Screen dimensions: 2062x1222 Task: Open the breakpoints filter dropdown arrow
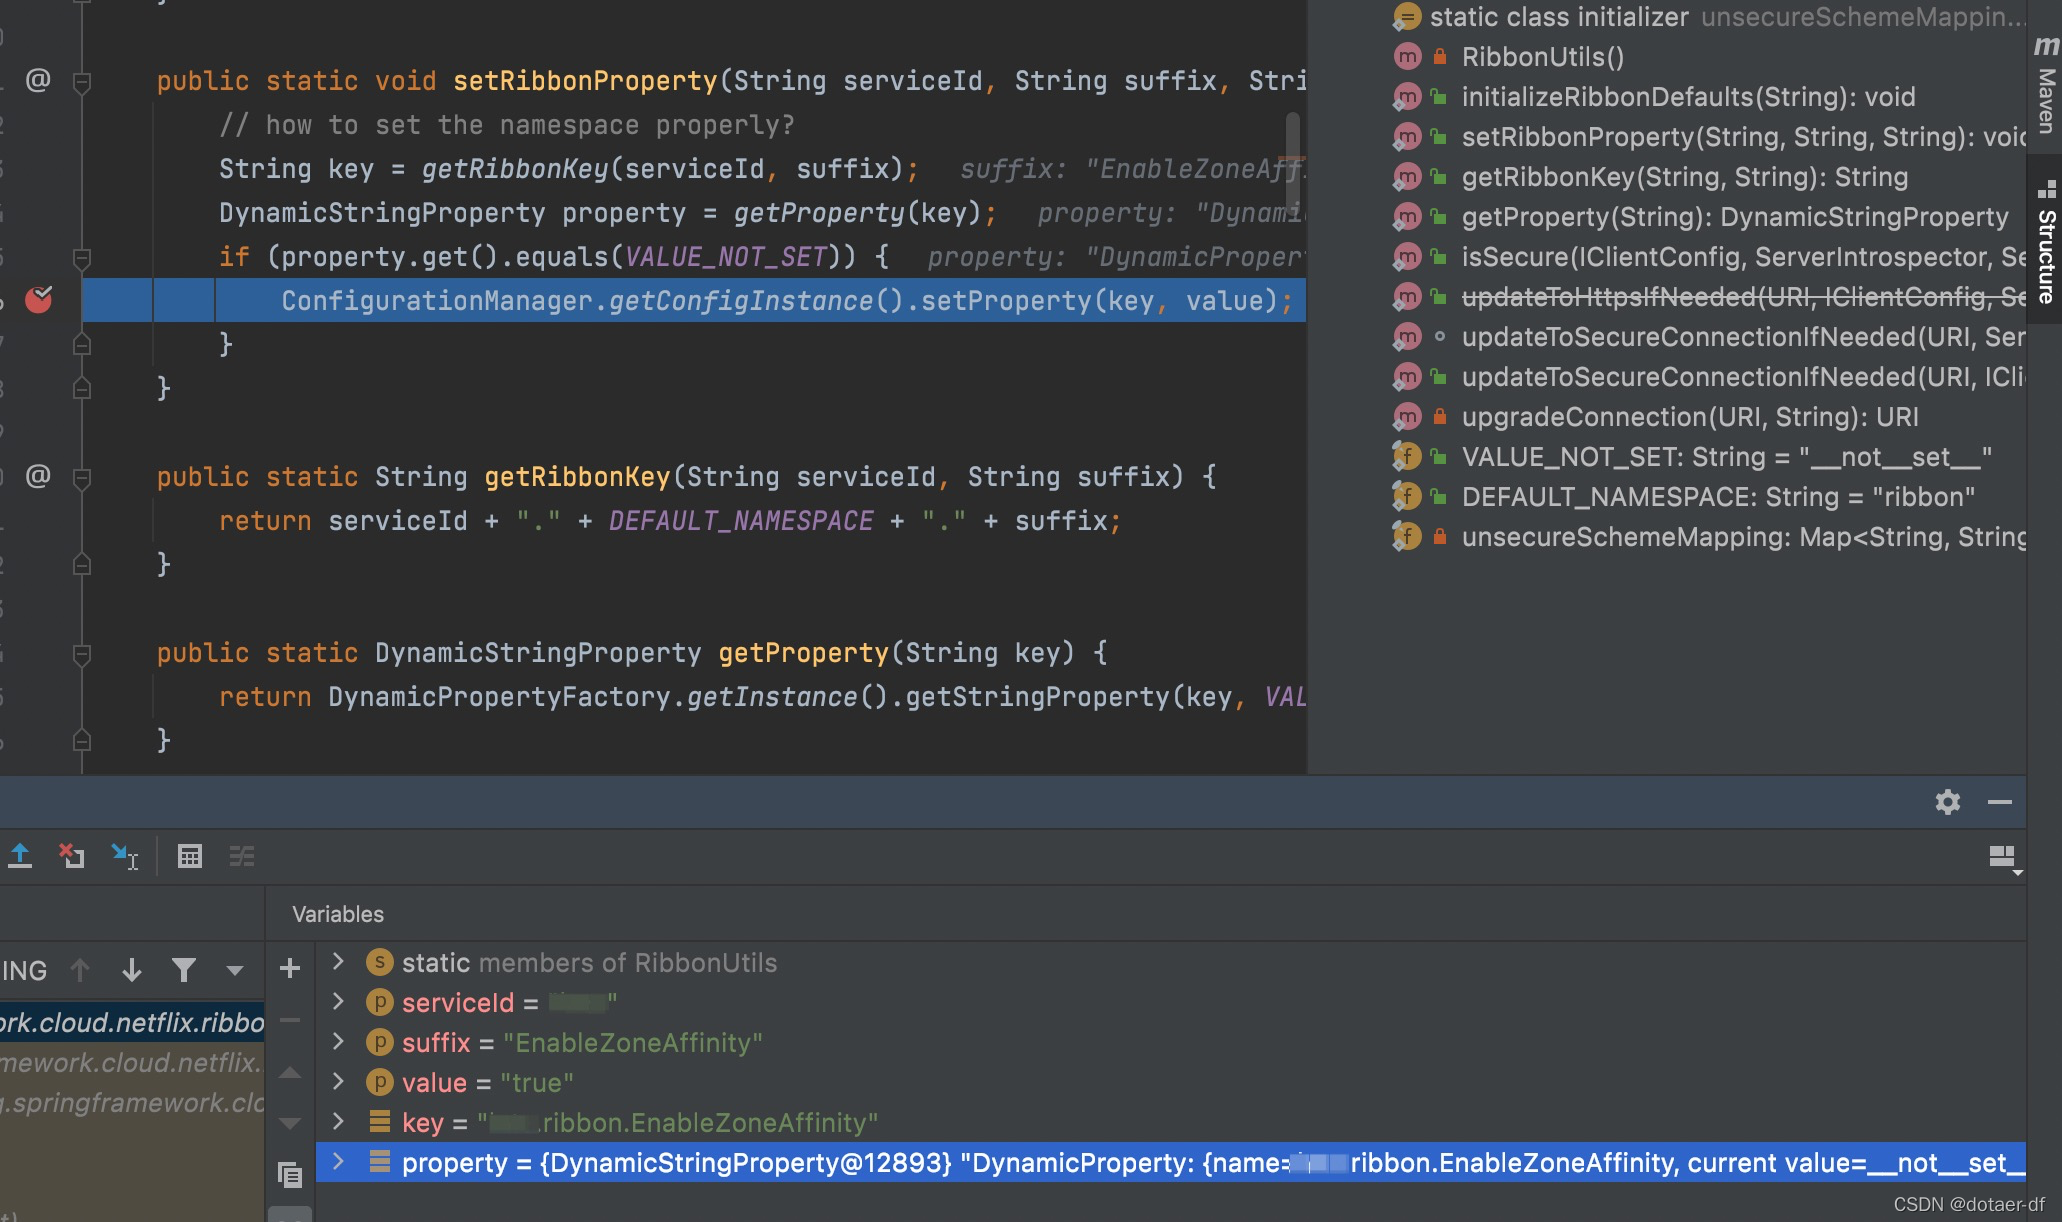pyautogui.click(x=234, y=970)
